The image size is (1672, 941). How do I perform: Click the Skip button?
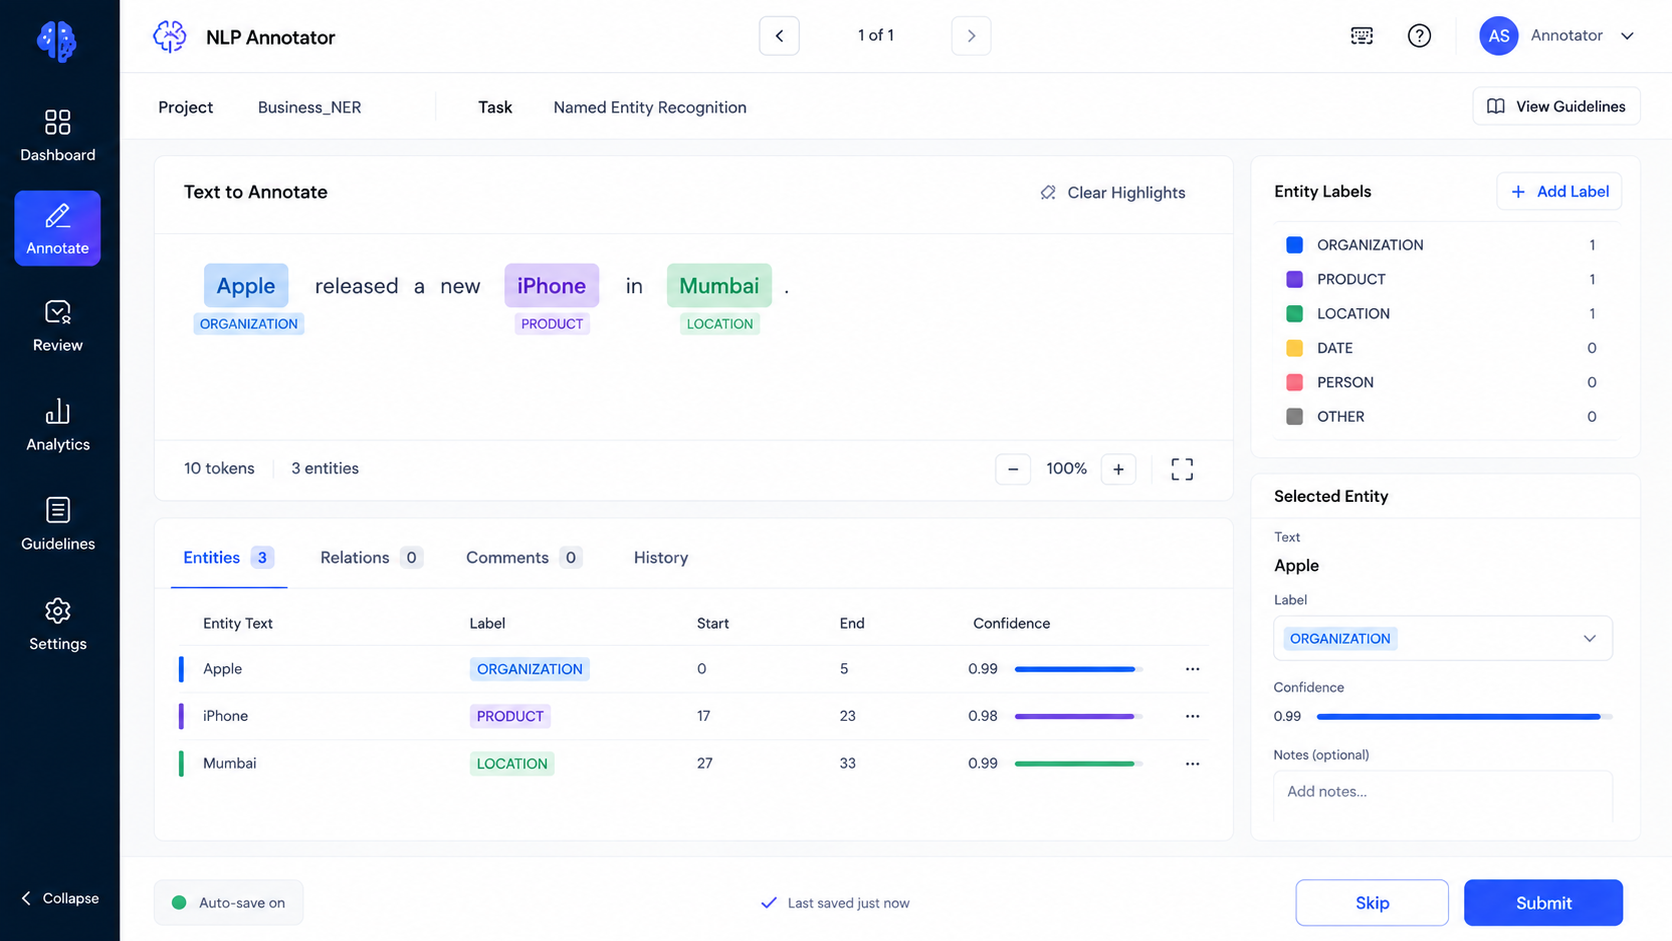(x=1372, y=903)
